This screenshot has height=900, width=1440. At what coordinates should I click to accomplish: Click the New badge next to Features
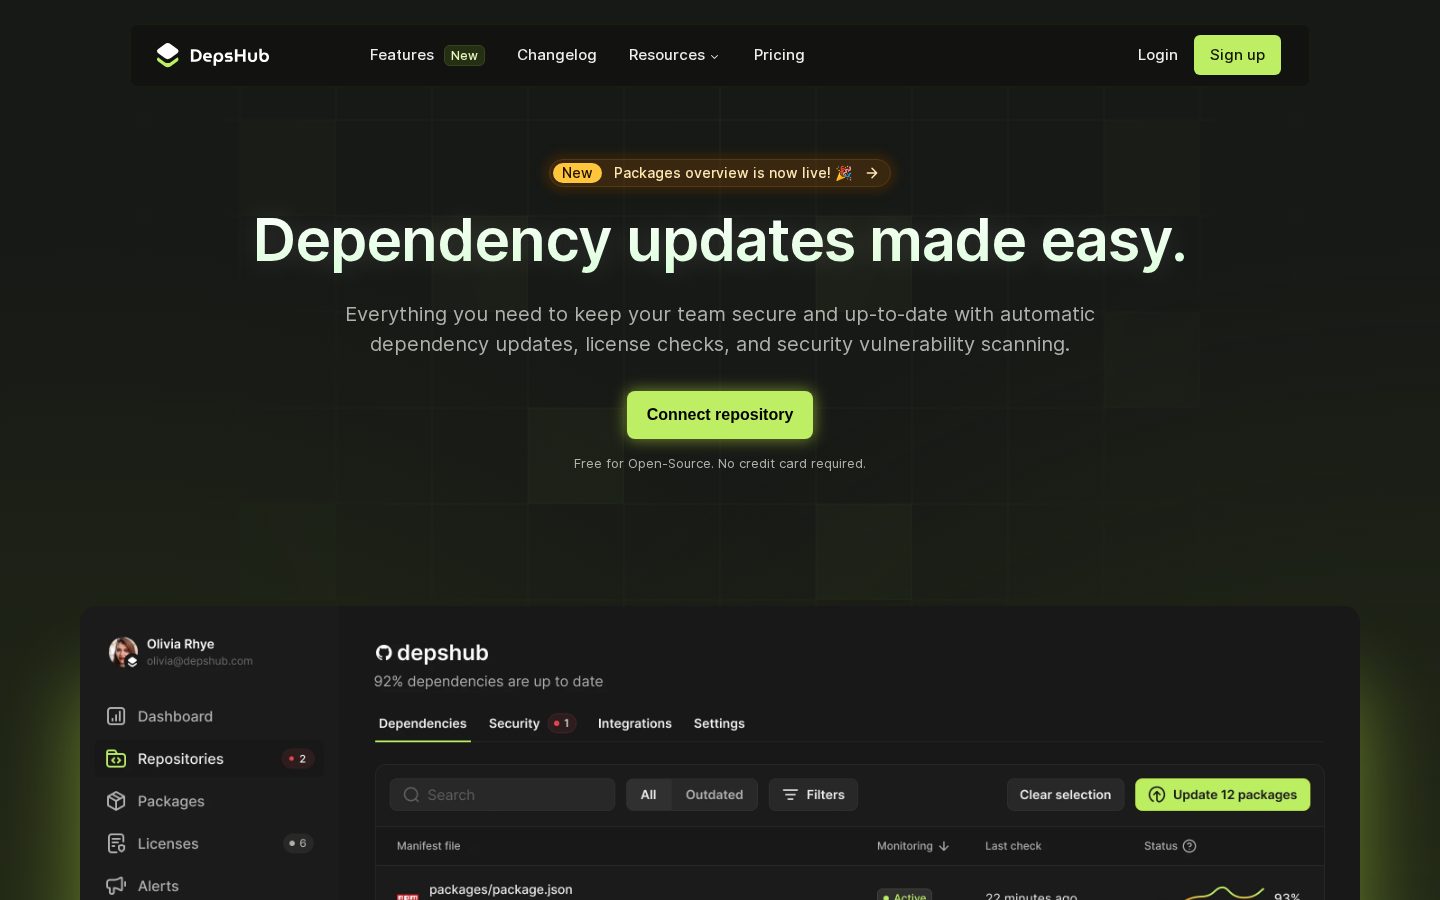click(x=464, y=55)
